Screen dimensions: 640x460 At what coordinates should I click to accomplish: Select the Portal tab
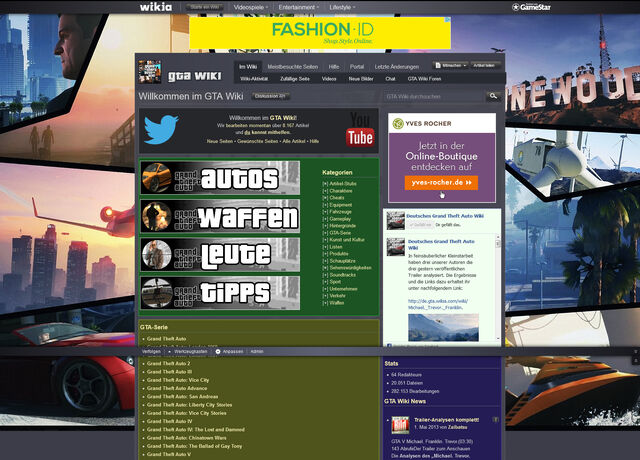[x=357, y=67]
